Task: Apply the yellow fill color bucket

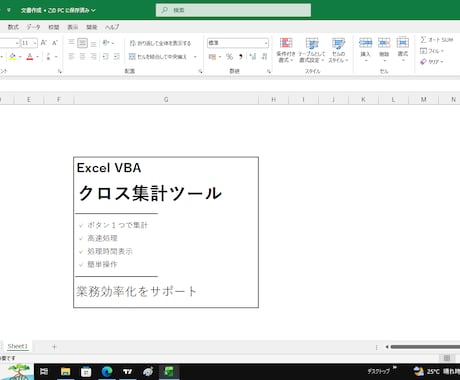Action: tap(13, 57)
